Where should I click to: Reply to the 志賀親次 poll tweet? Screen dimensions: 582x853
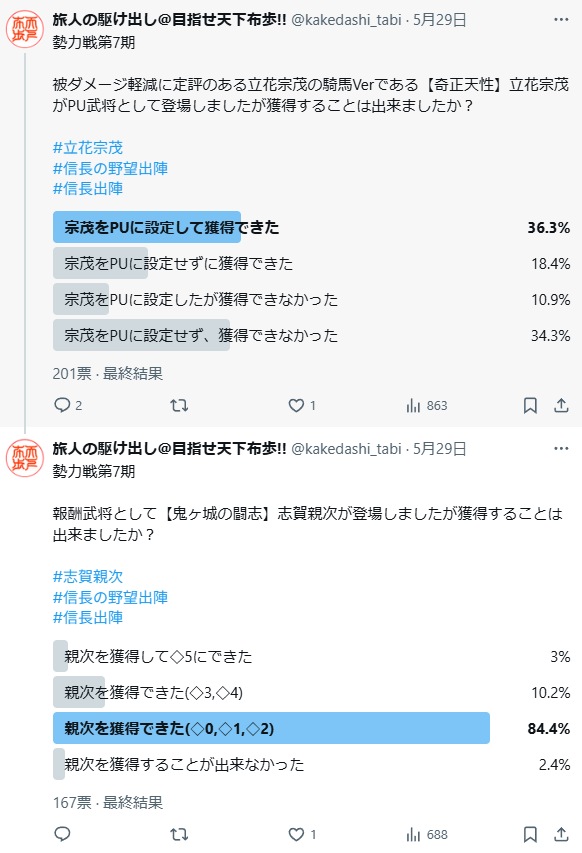[x=63, y=834]
